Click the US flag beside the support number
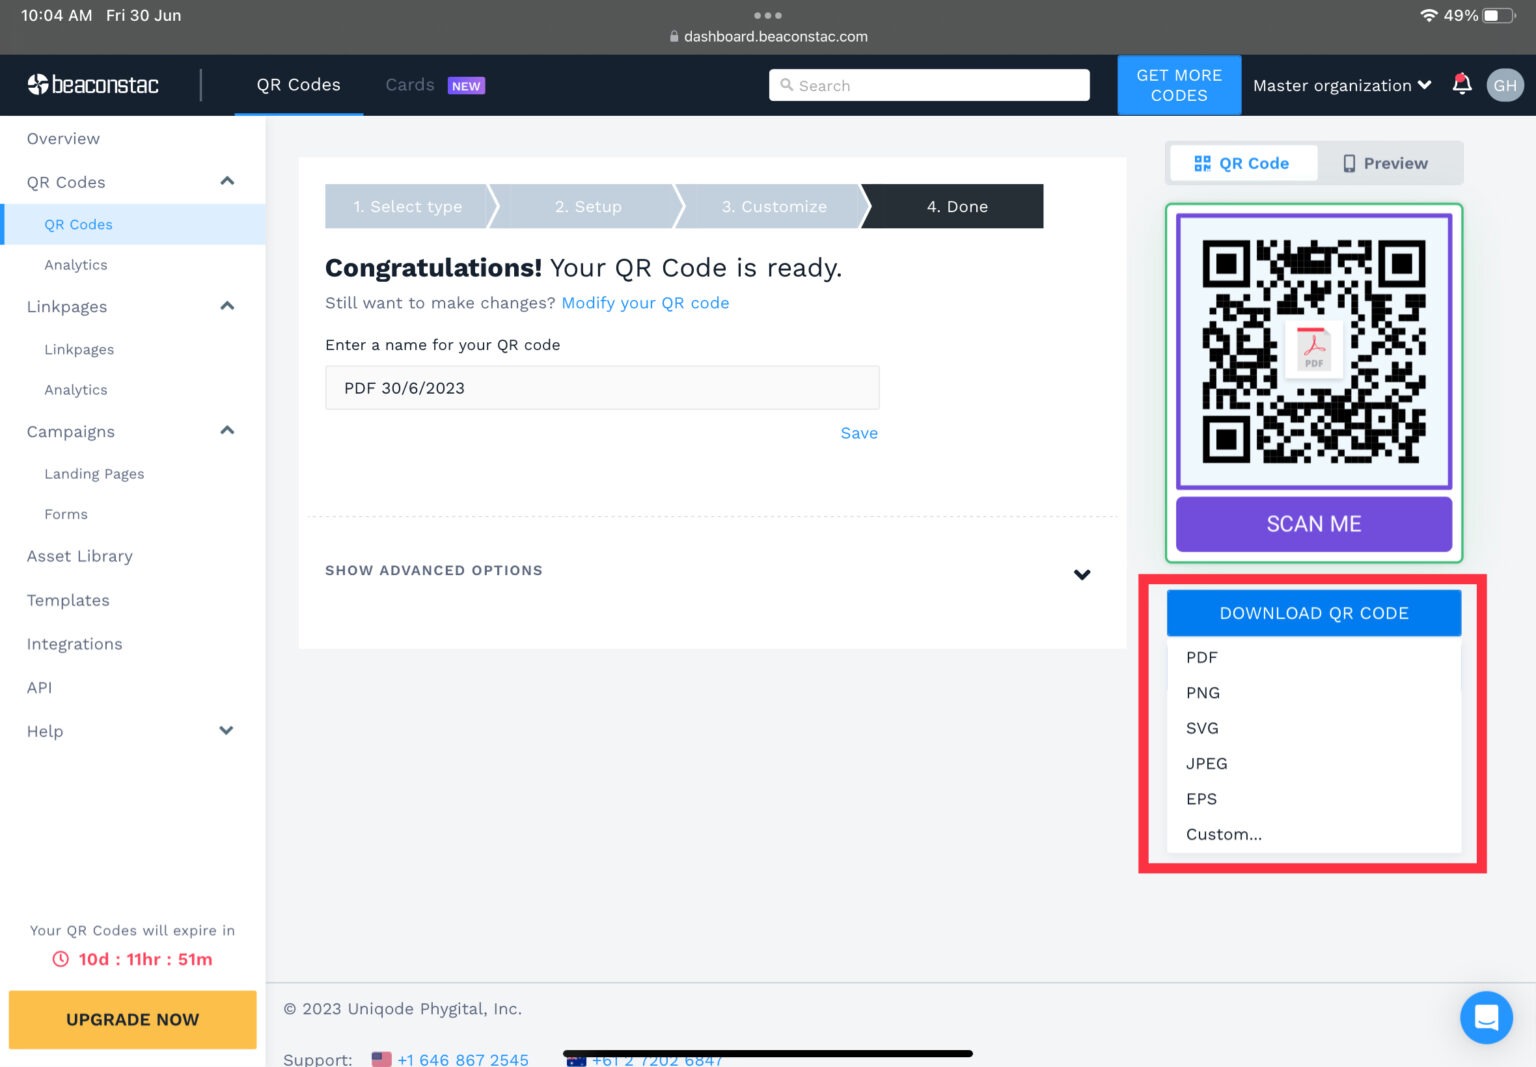The width and height of the screenshot is (1536, 1067). tap(380, 1057)
